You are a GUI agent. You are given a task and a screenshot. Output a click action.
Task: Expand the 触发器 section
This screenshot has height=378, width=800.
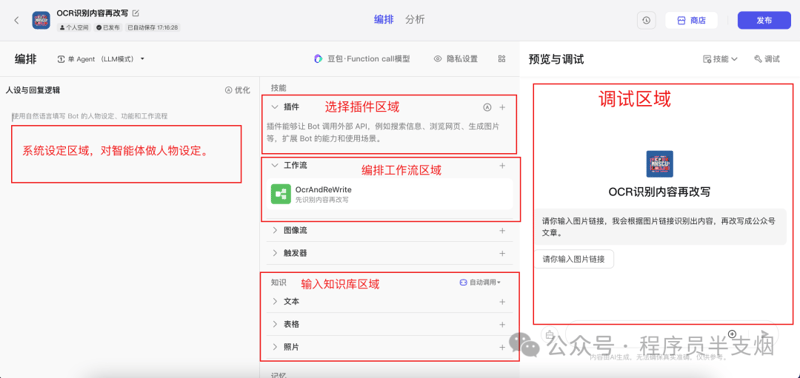click(275, 253)
